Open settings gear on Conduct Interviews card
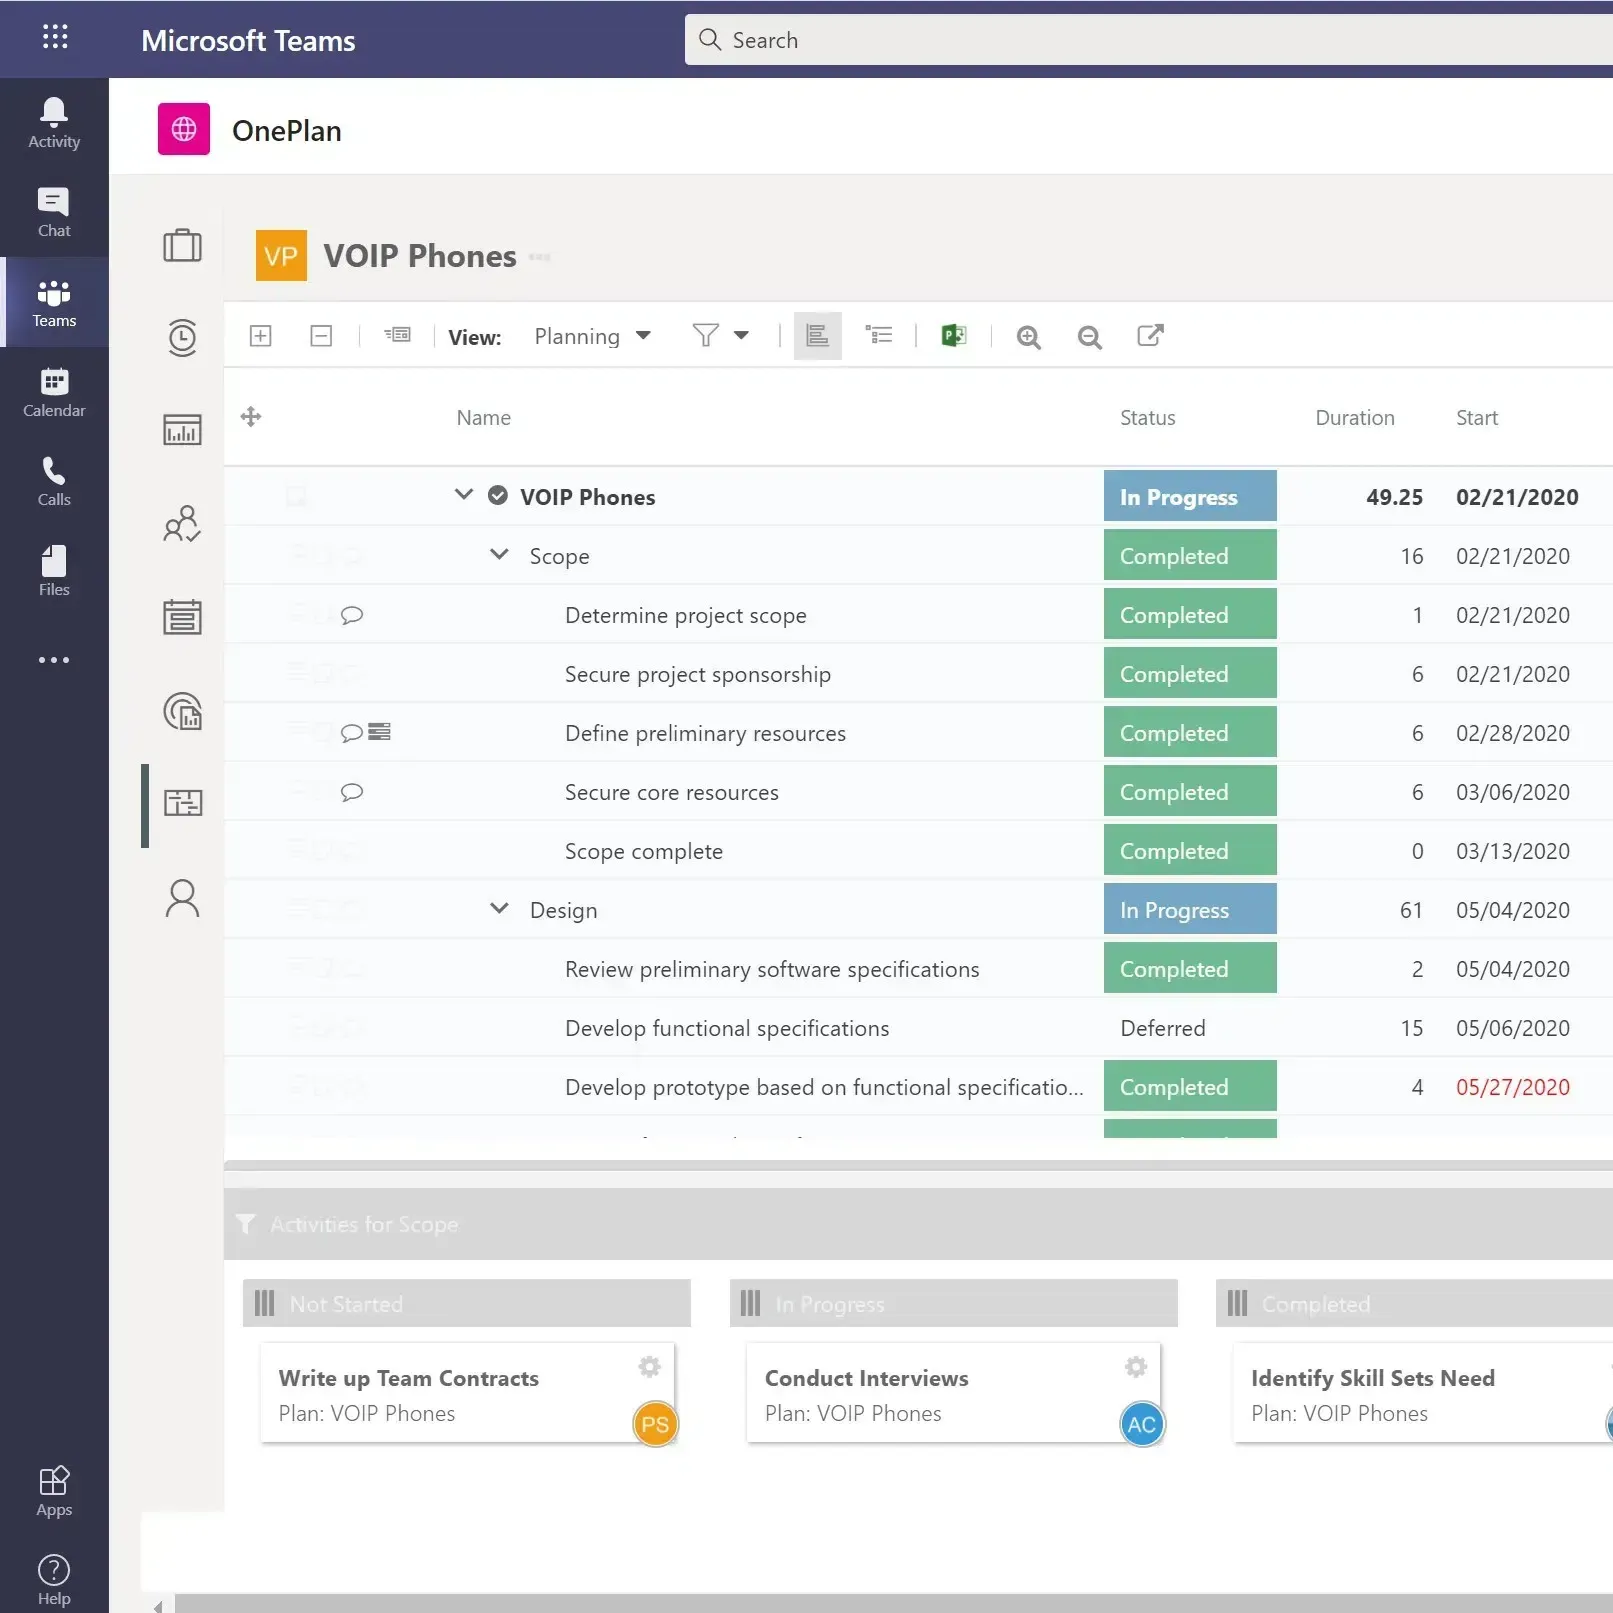Screen dimensions: 1613x1613 tap(1136, 1367)
